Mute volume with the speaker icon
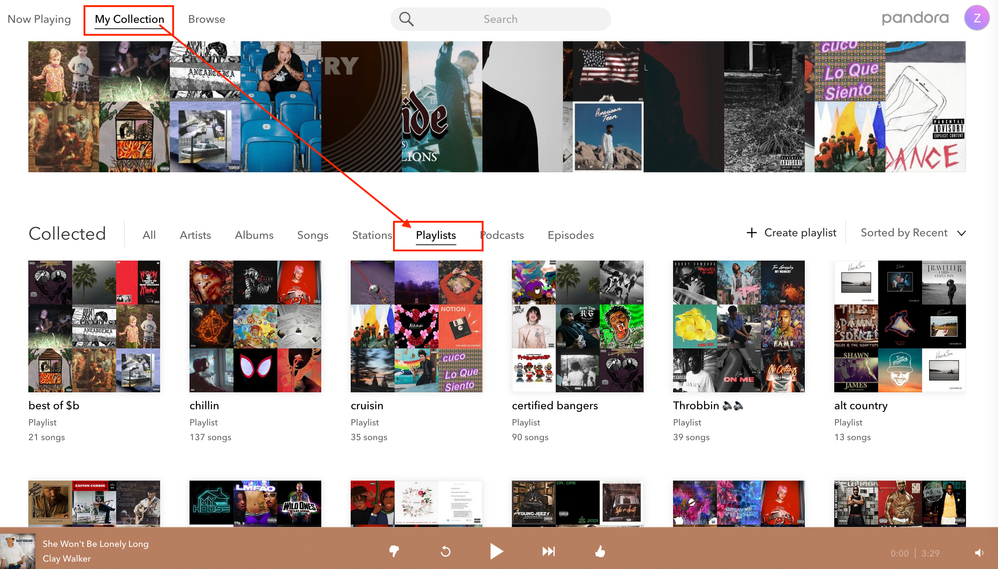 [979, 553]
